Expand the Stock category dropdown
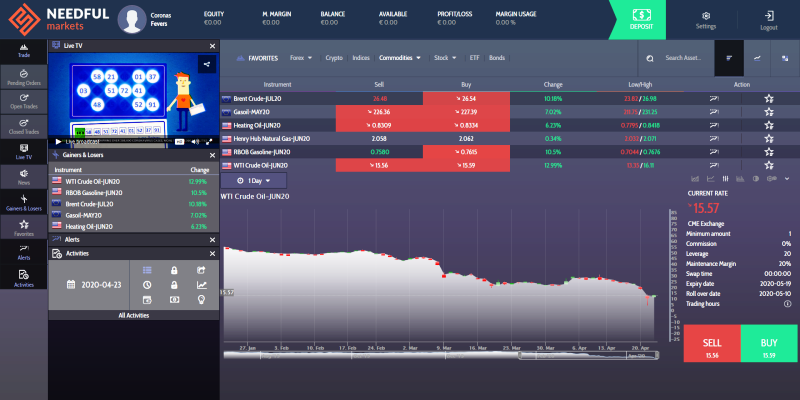This screenshot has height=400, width=800. click(x=445, y=58)
